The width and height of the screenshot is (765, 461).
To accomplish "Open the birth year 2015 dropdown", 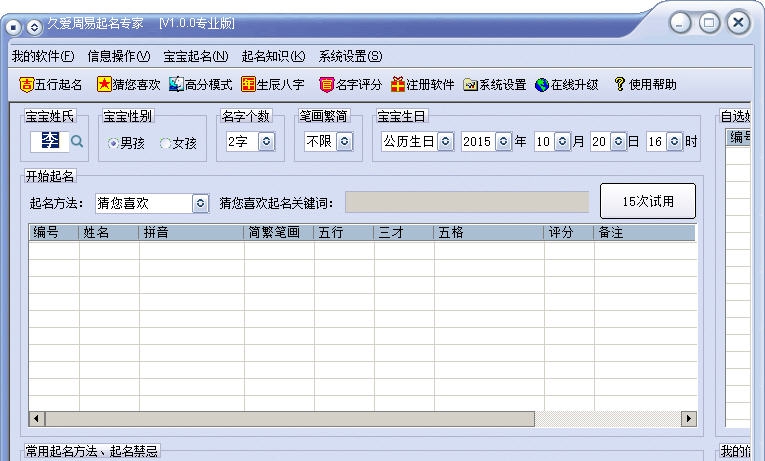I will (x=503, y=141).
